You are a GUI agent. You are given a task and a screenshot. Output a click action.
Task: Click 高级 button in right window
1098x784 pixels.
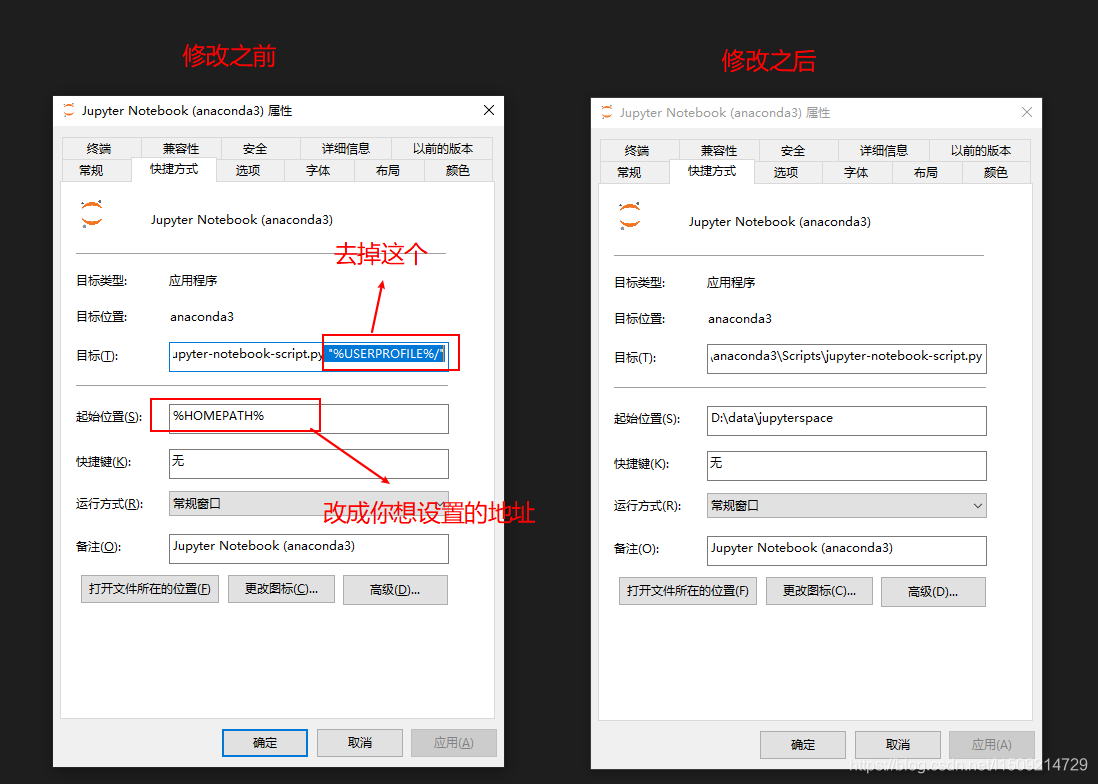pos(933,592)
